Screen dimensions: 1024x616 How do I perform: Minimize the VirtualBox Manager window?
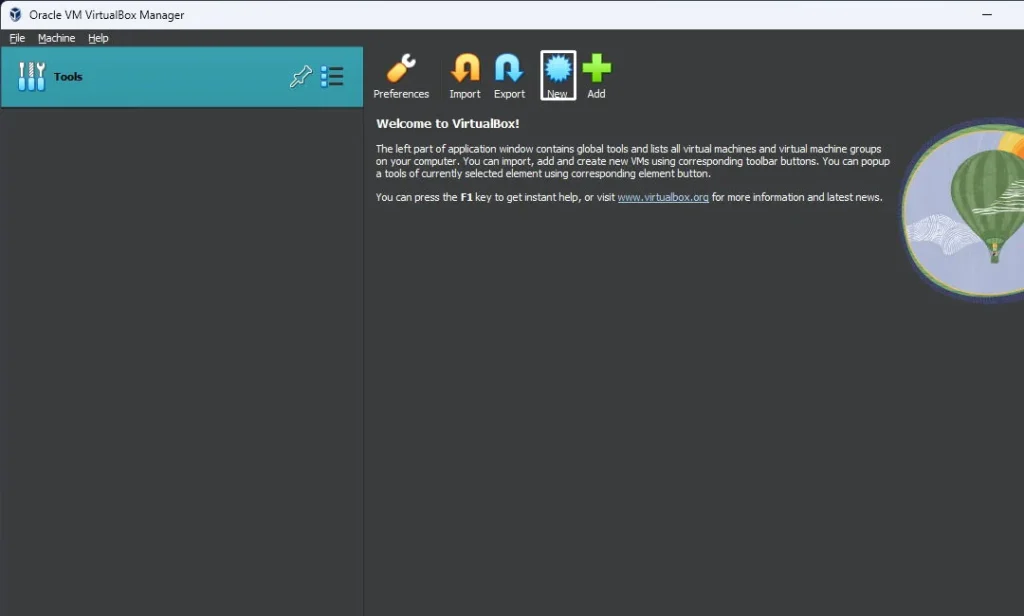click(987, 14)
